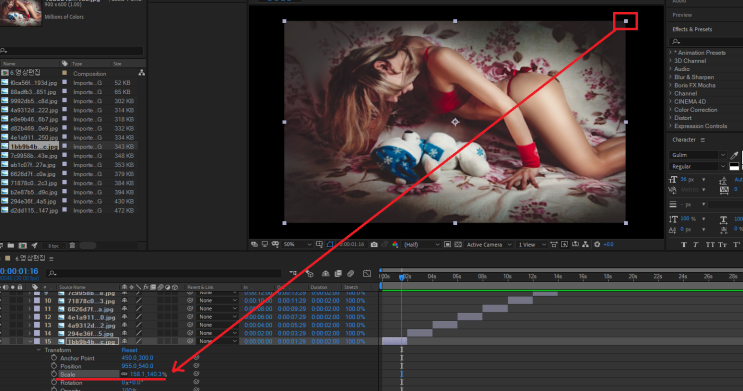Click the Draft 3D icon in timeline
Screen dimensions: 743x391
pyautogui.click(x=309, y=273)
